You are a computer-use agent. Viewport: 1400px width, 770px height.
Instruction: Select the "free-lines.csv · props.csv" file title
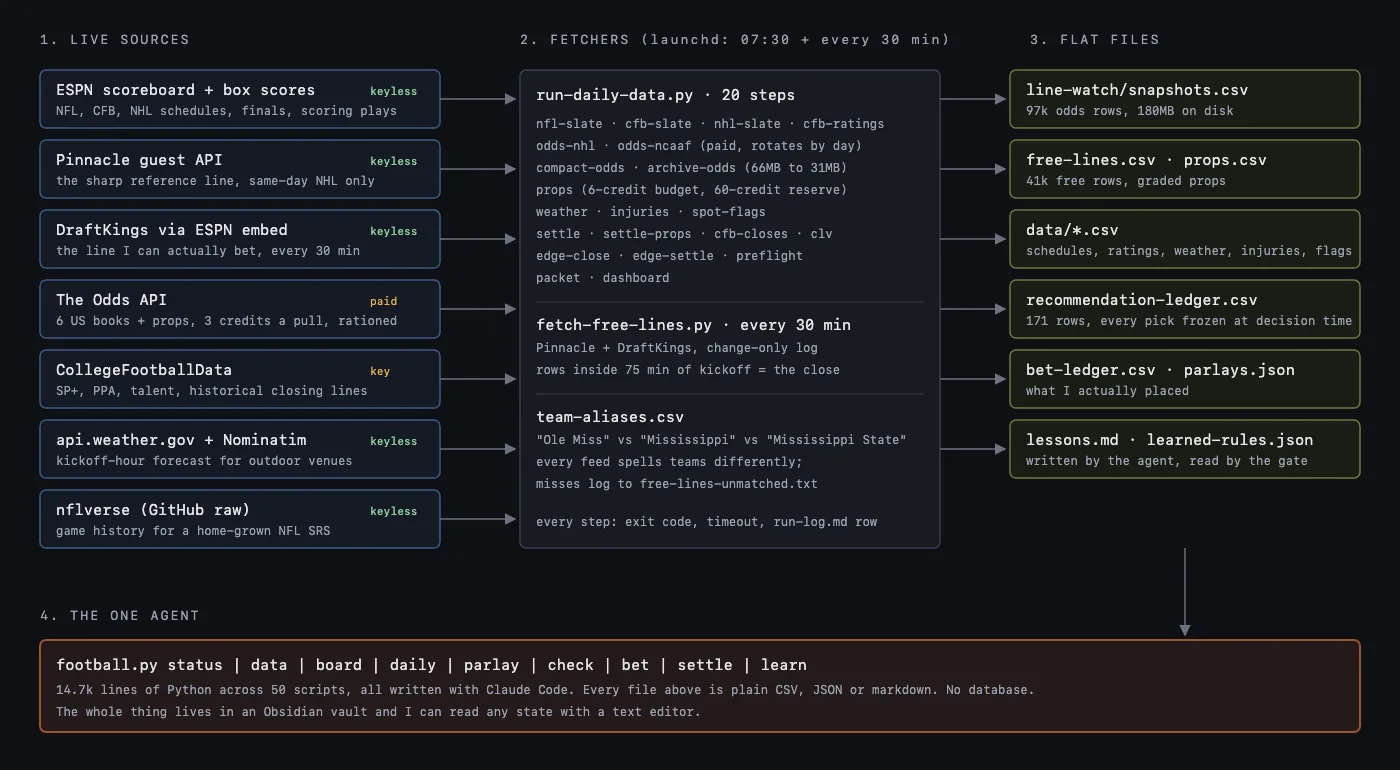pos(1146,160)
